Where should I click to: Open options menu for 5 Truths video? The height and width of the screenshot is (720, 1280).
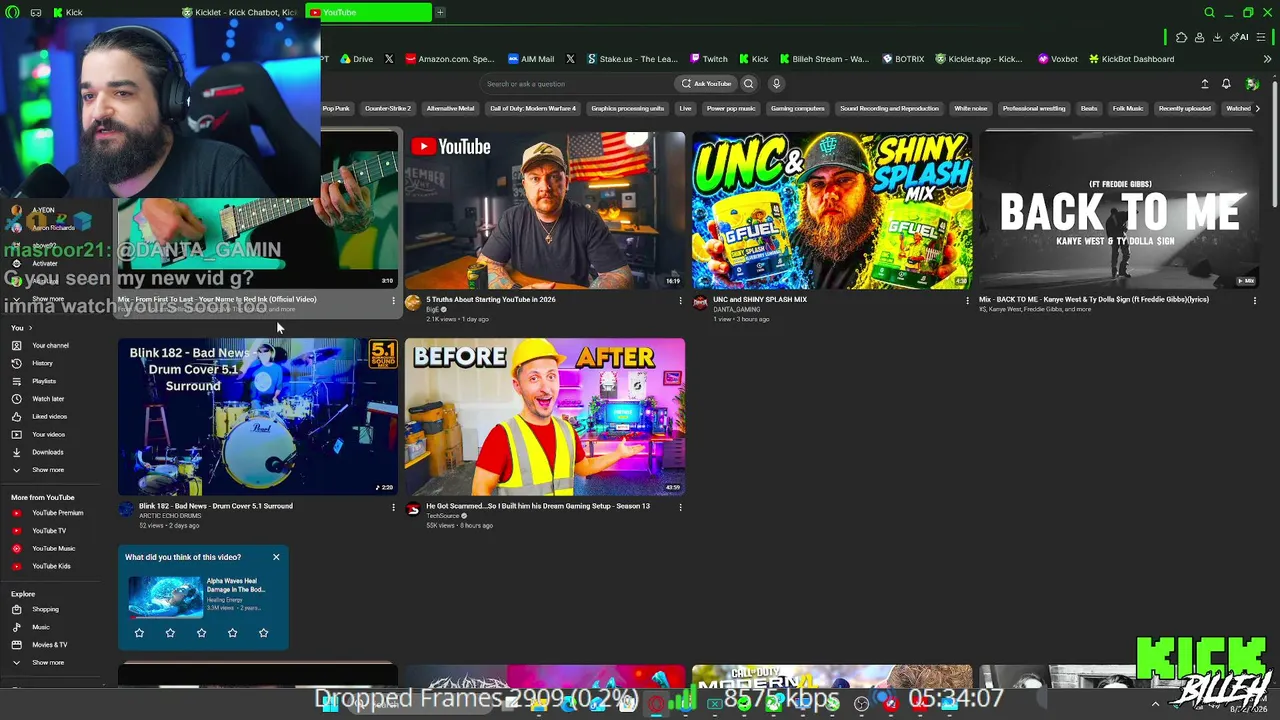point(680,300)
